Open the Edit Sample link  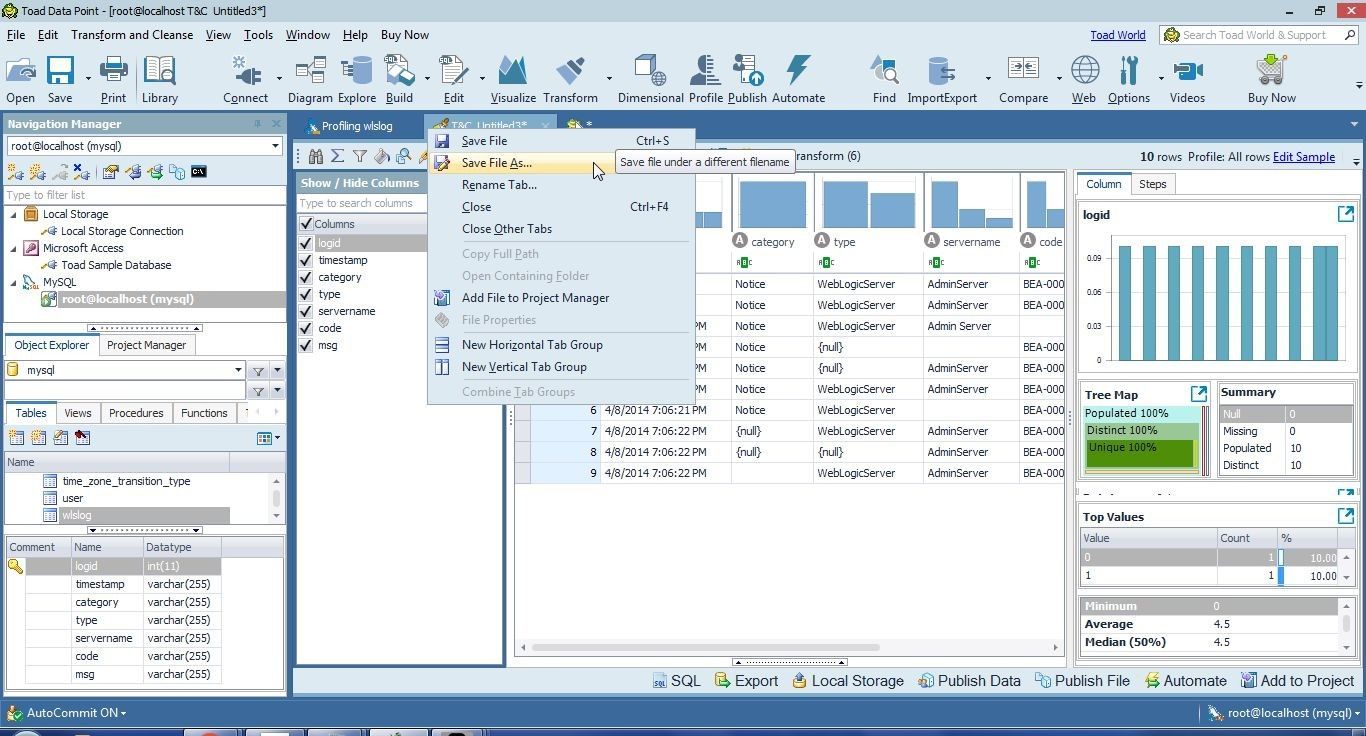tap(1303, 156)
